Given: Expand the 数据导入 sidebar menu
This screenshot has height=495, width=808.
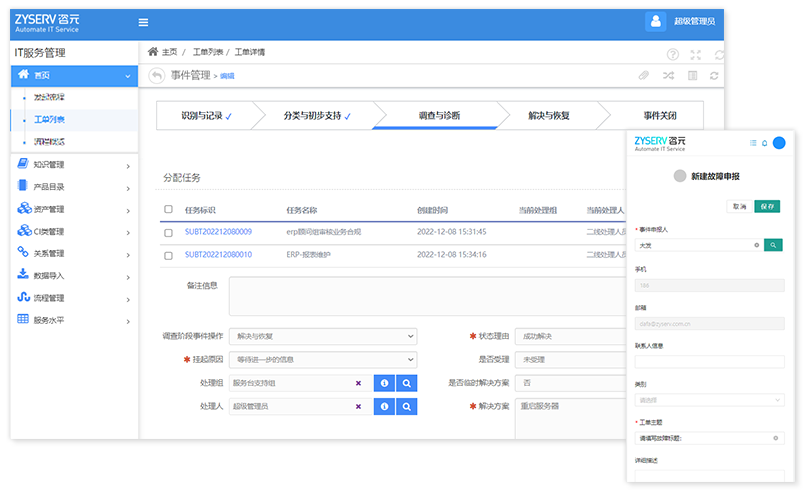Looking at the screenshot, I should pos(74,276).
